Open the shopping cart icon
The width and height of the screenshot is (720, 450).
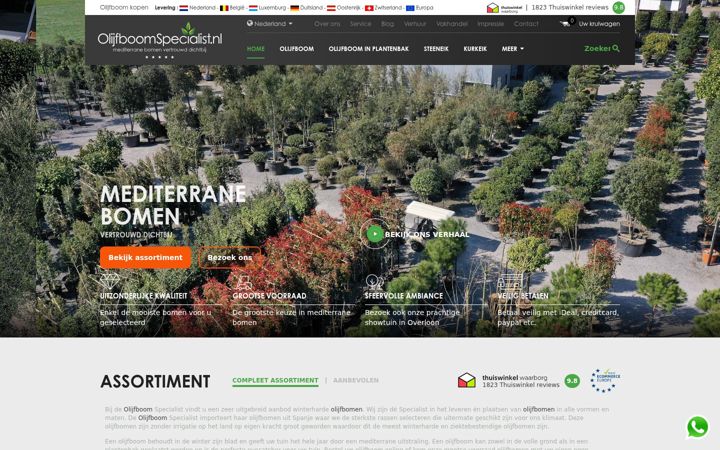pos(566,22)
